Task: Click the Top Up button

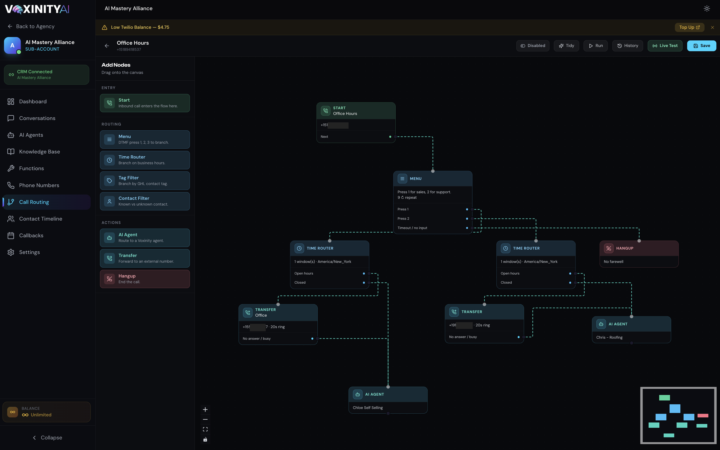Action: (x=689, y=28)
